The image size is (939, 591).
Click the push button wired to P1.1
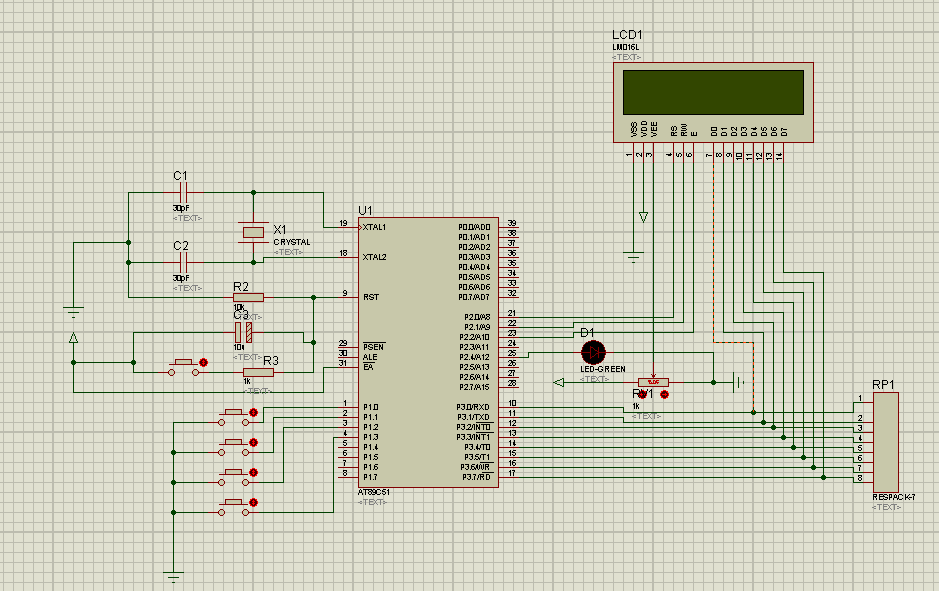tap(234, 447)
